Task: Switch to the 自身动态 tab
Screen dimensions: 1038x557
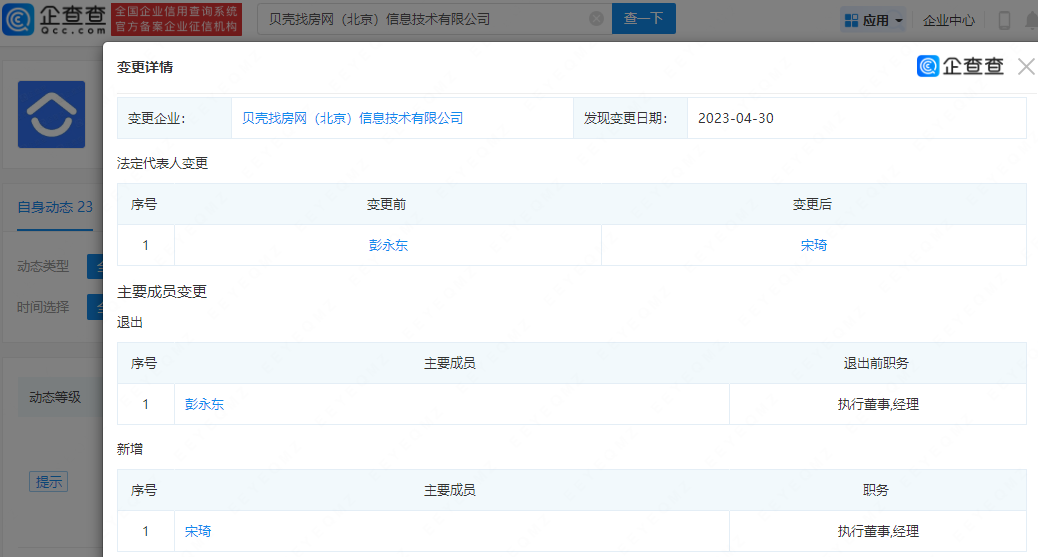Action: (x=55, y=207)
